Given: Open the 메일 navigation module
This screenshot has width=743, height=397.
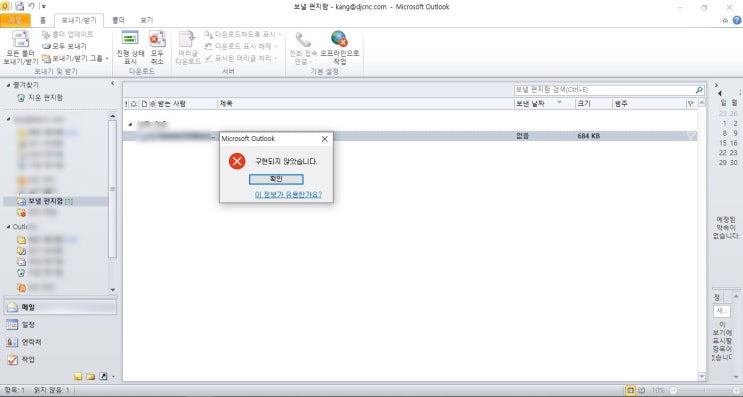Looking at the screenshot, I should tap(60, 307).
